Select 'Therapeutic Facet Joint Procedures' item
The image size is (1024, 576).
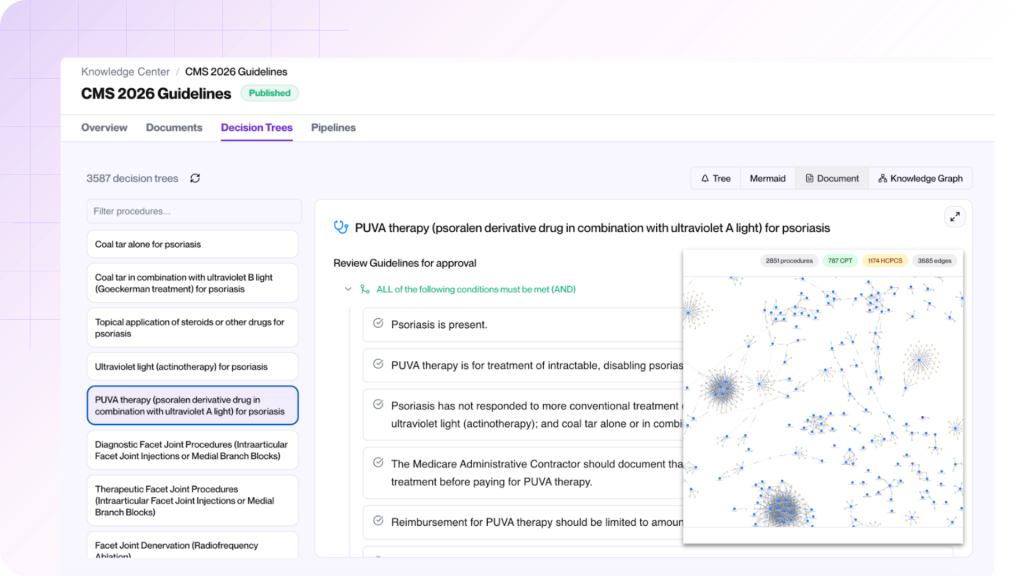[x=193, y=500]
